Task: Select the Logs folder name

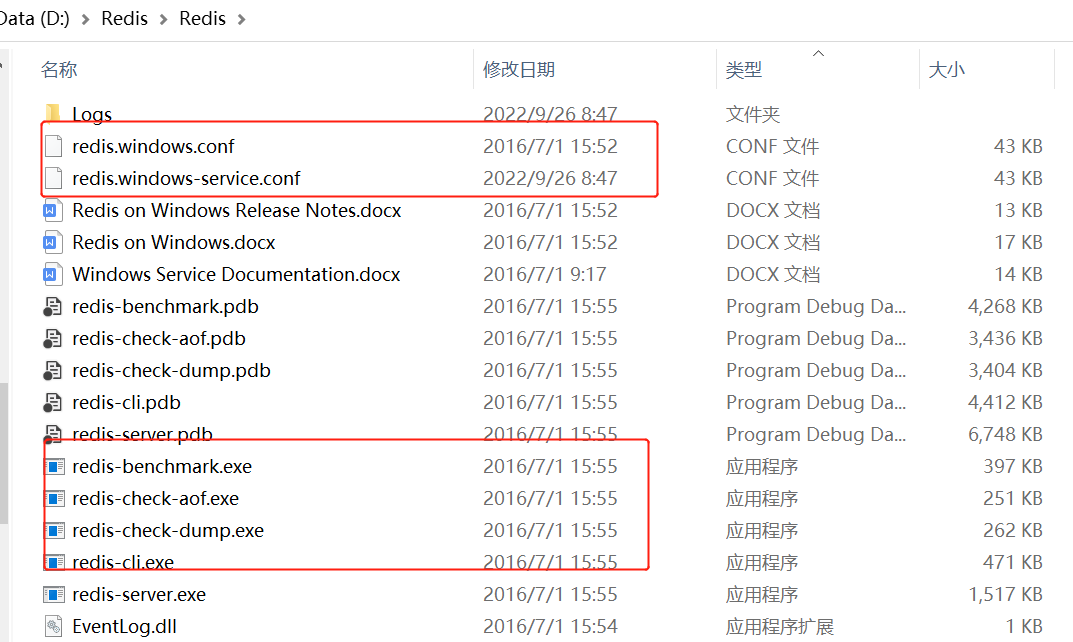Action: click(x=92, y=114)
